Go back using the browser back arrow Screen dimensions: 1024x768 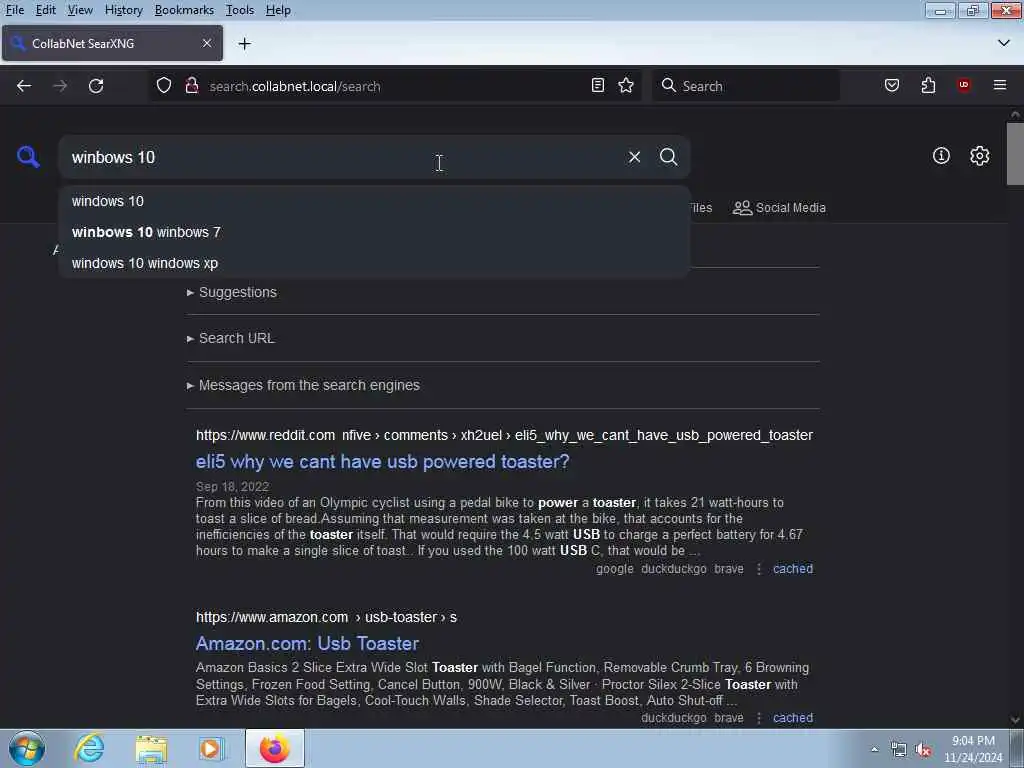coord(24,86)
